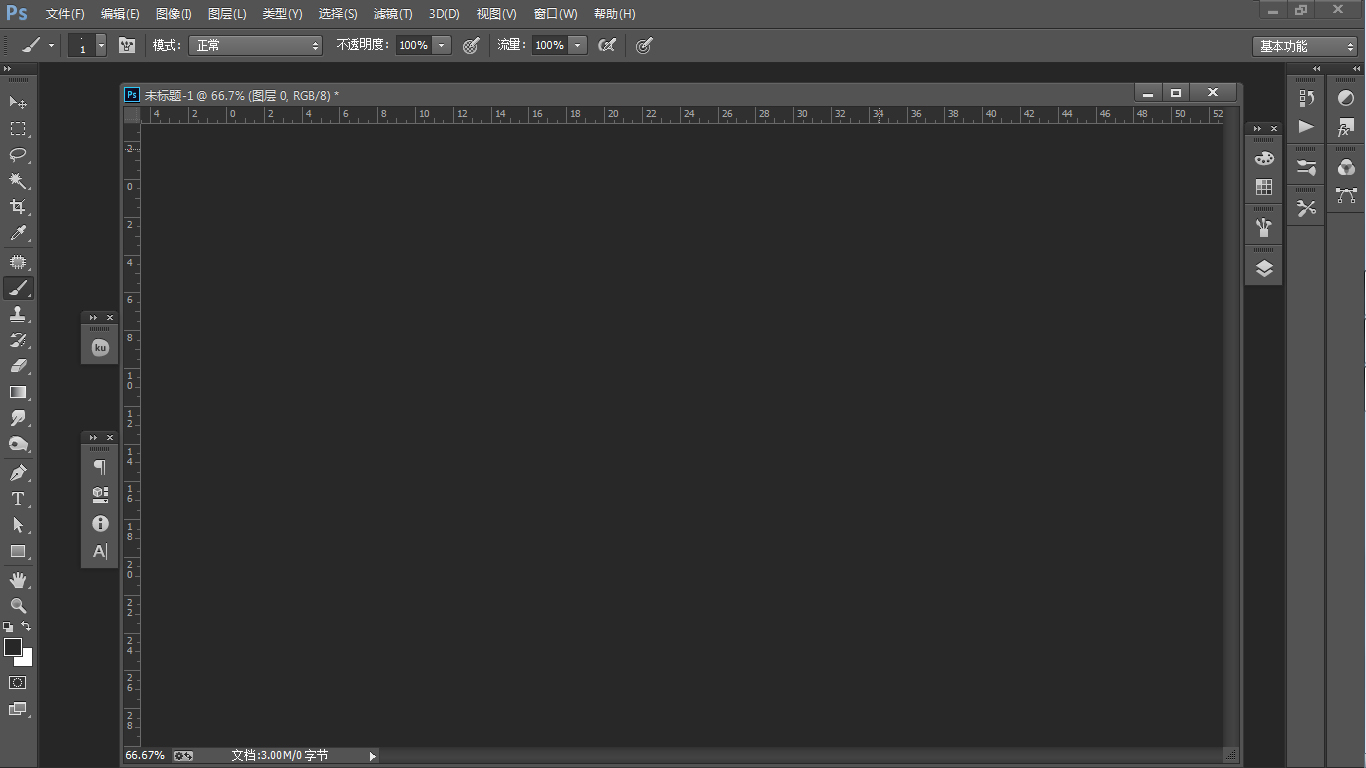Select the Gradient tool
The height and width of the screenshot is (768, 1366).
click(18, 392)
